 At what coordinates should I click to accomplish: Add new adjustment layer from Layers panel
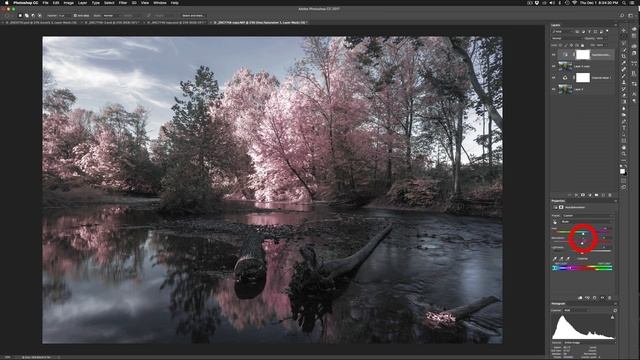coord(589,194)
